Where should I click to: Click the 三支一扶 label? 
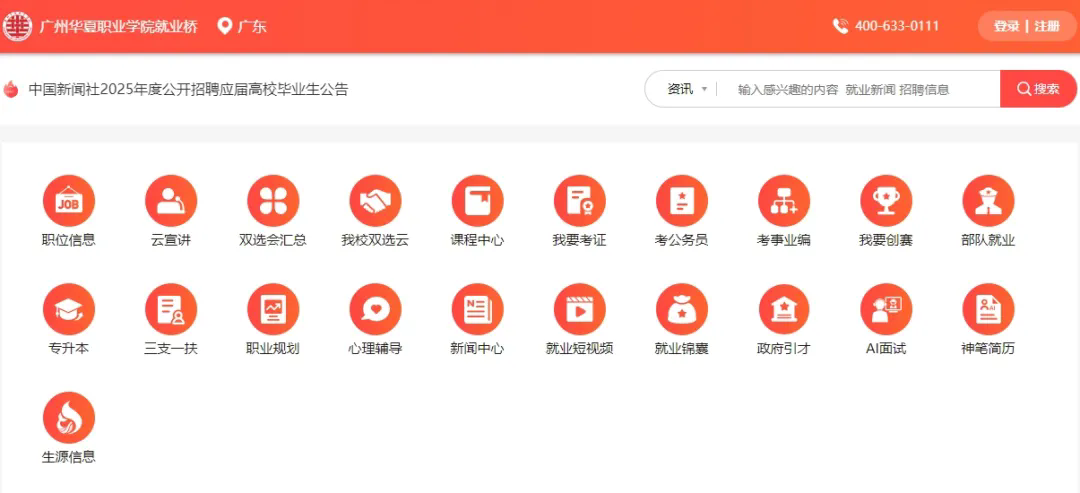point(171,348)
